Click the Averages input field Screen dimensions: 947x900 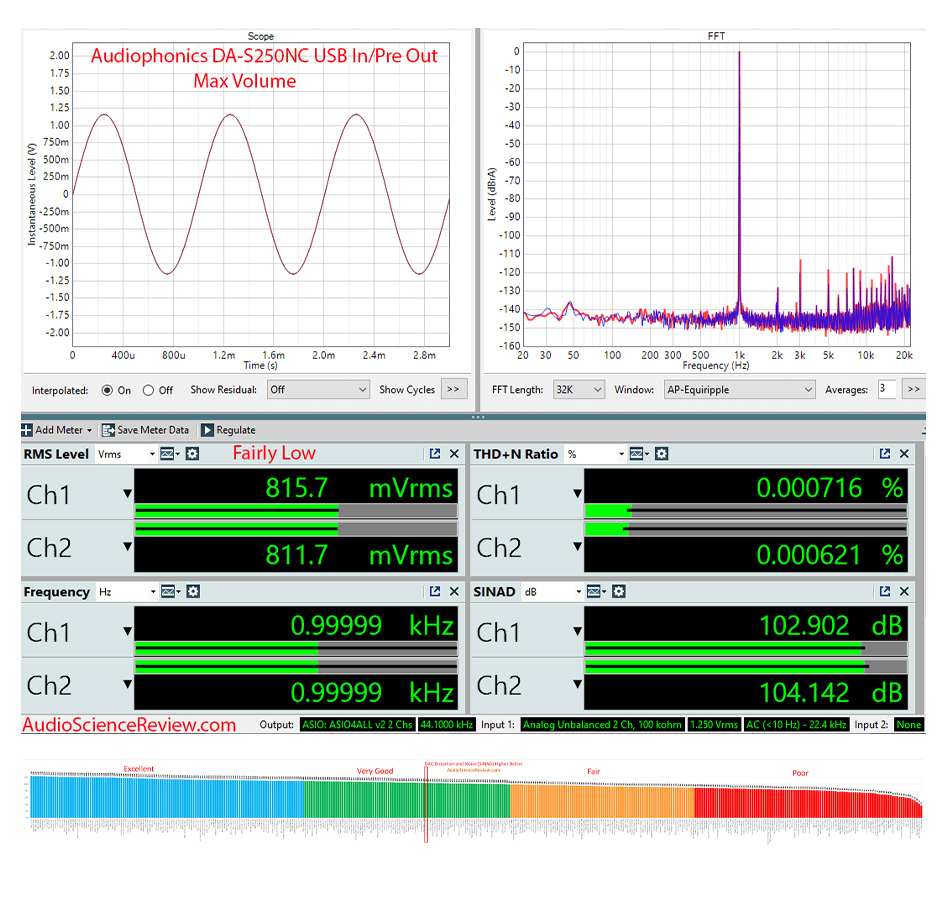pyautogui.click(x=886, y=389)
